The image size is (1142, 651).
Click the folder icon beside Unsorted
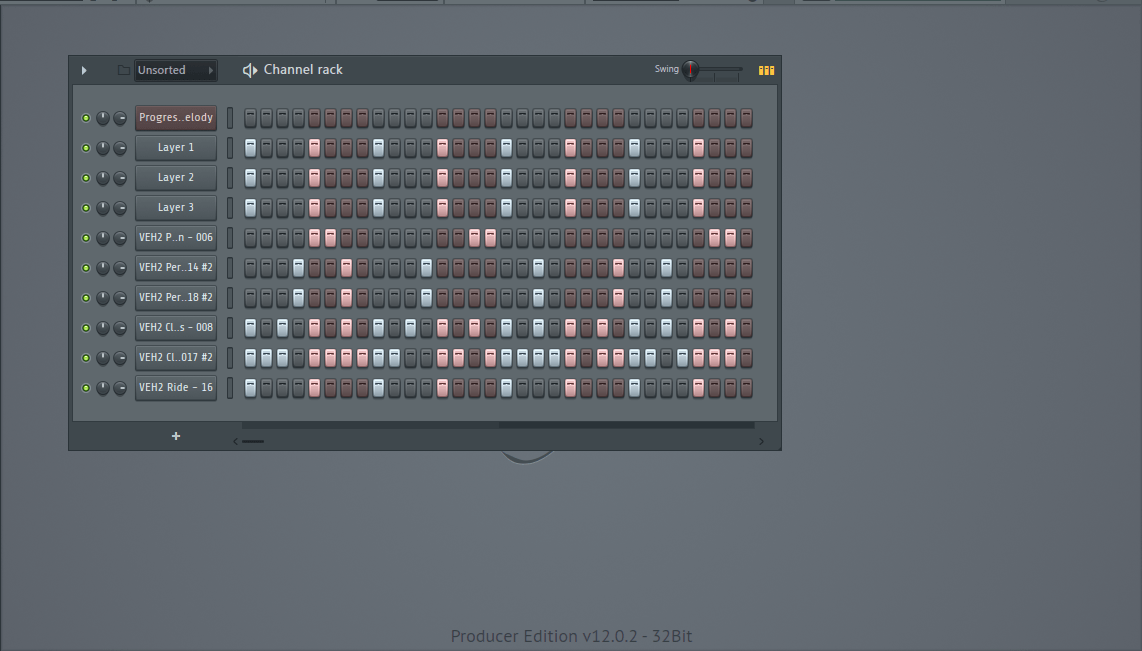point(123,70)
